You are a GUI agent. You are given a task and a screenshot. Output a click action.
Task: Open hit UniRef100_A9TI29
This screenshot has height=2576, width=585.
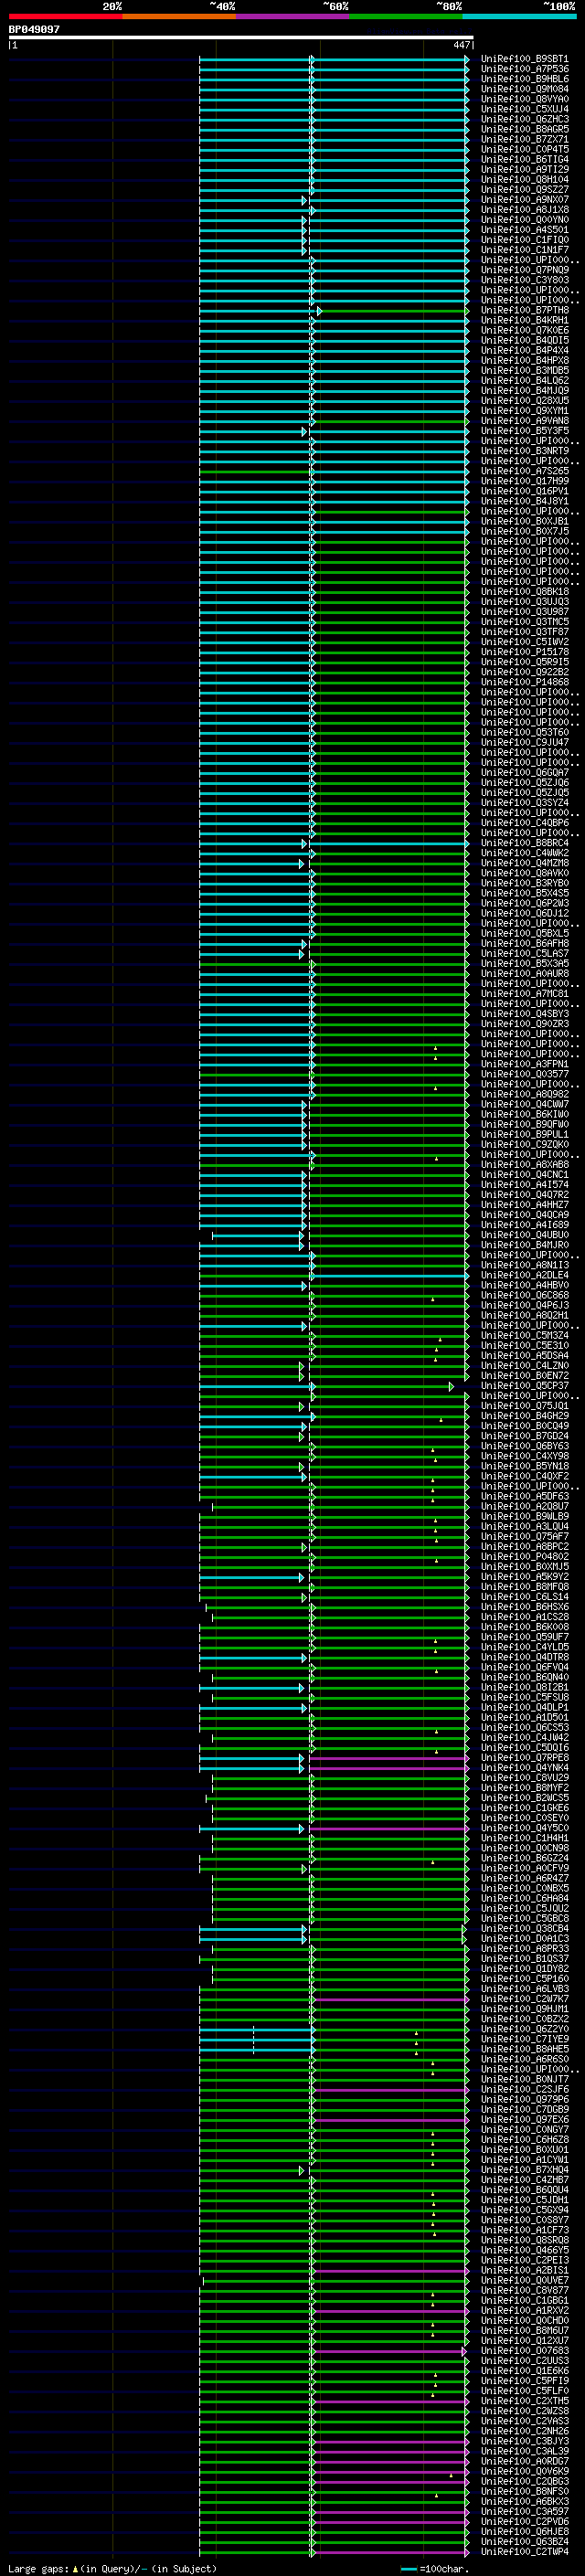525,169
